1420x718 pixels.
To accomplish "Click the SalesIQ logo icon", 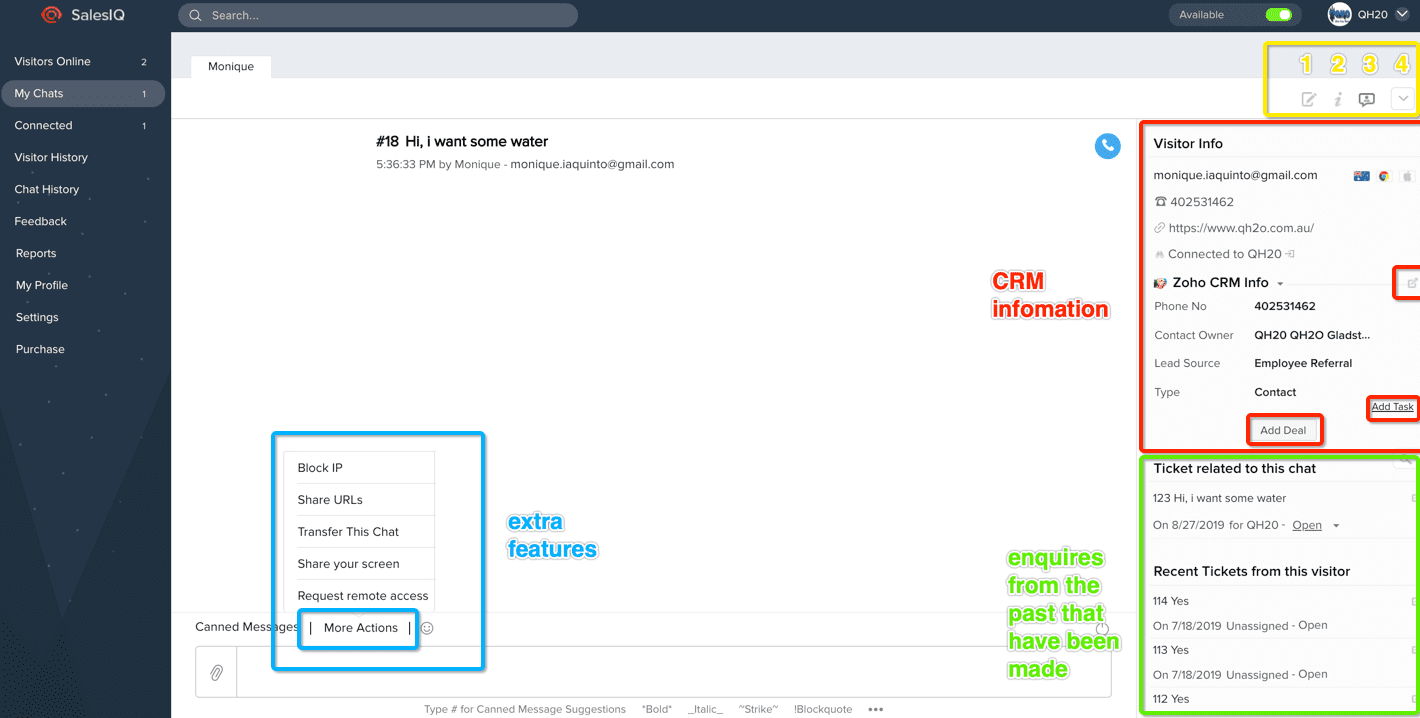I will [x=51, y=15].
